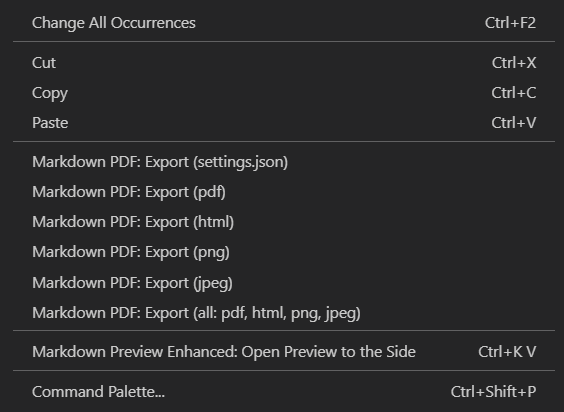The image size is (564, 412).
Task: Click the Ctrl+V shortcut label
Action: point(514,123)
